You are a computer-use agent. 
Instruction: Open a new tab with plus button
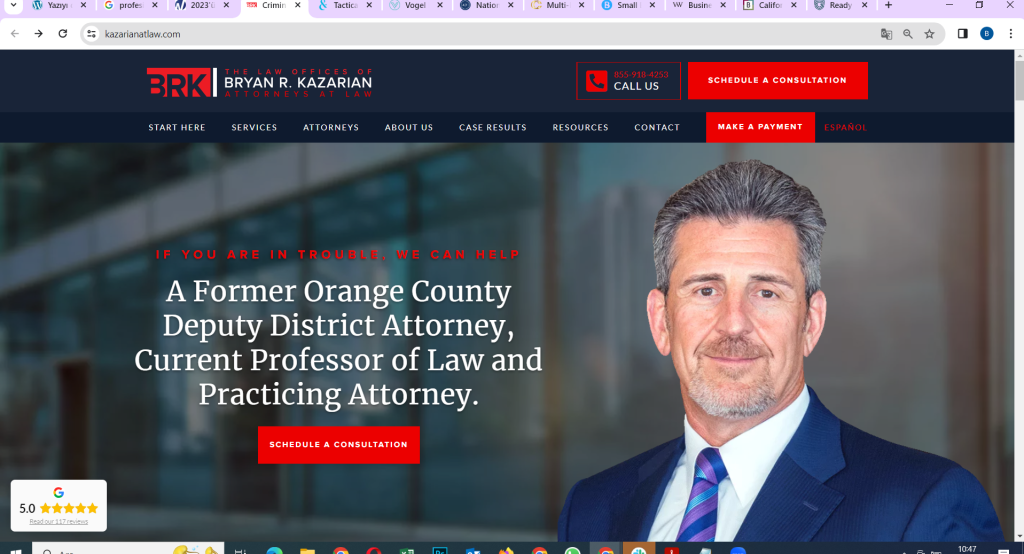pyautogui.click(x=888, y=5)
